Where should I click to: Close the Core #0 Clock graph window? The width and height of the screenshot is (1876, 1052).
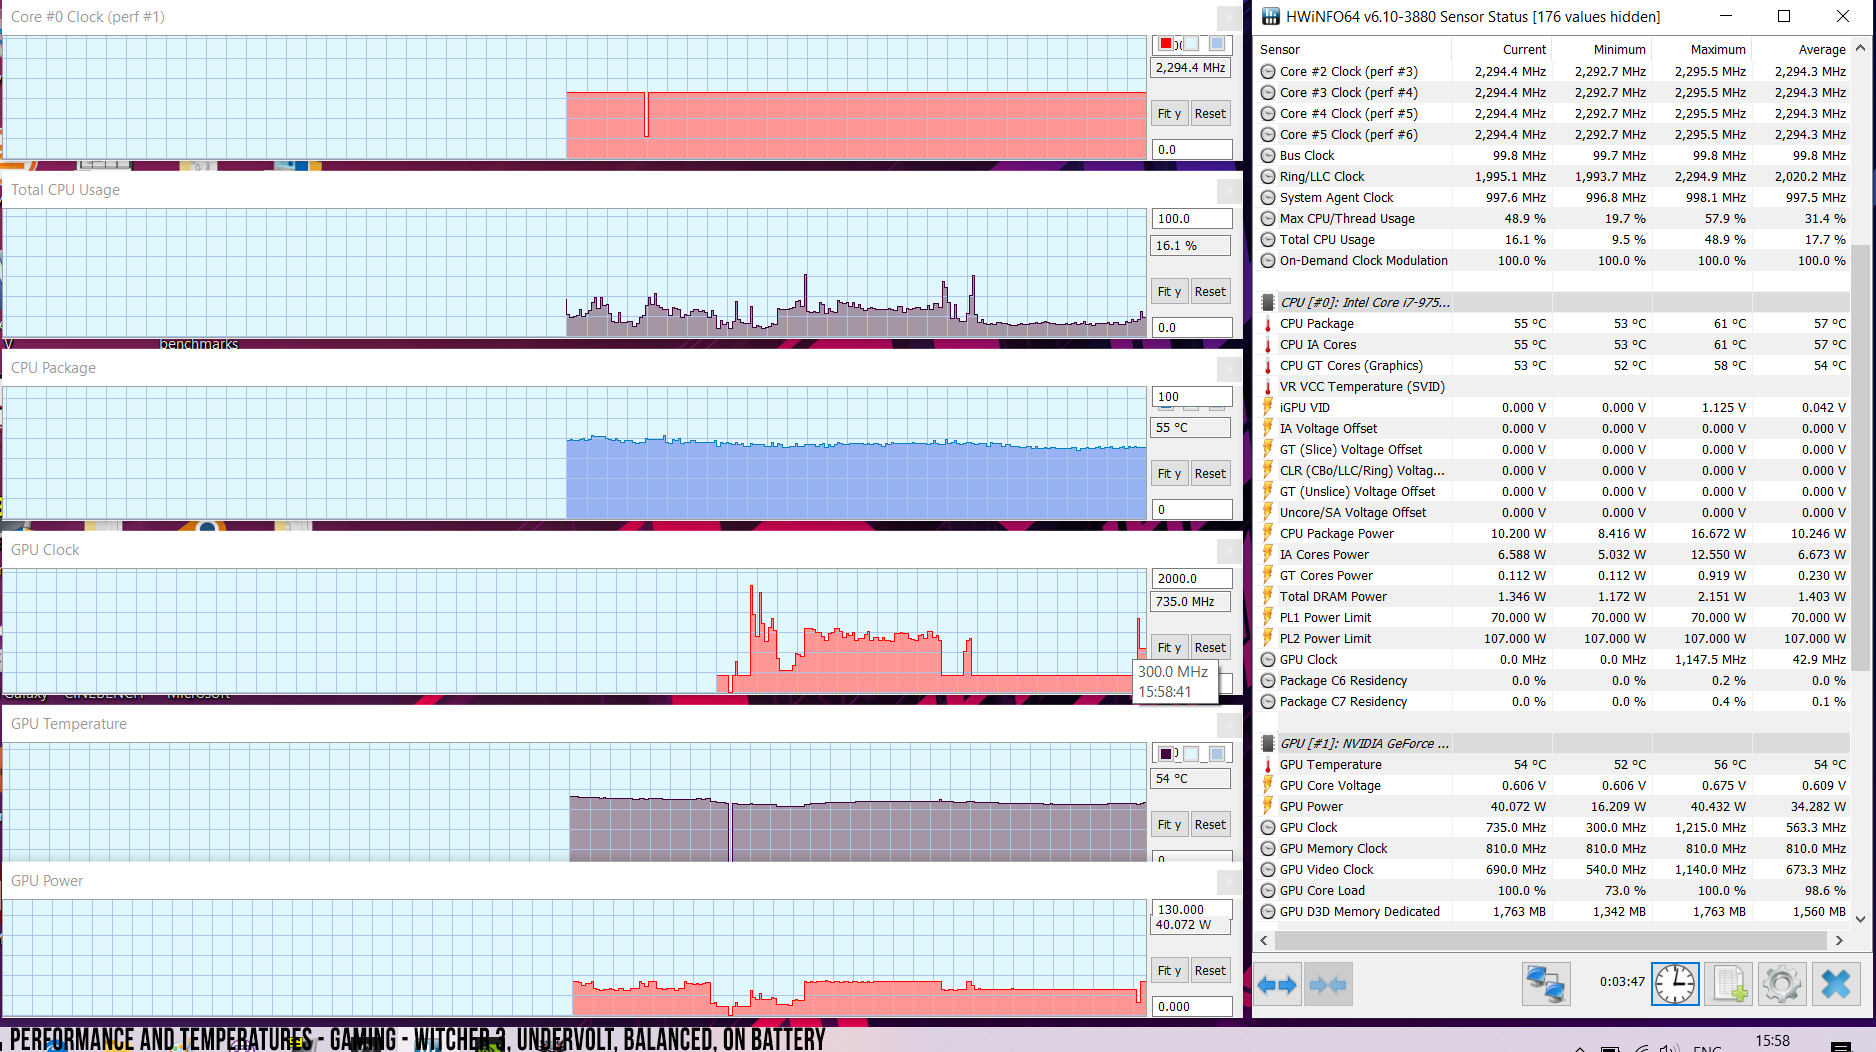[1229, 17]
